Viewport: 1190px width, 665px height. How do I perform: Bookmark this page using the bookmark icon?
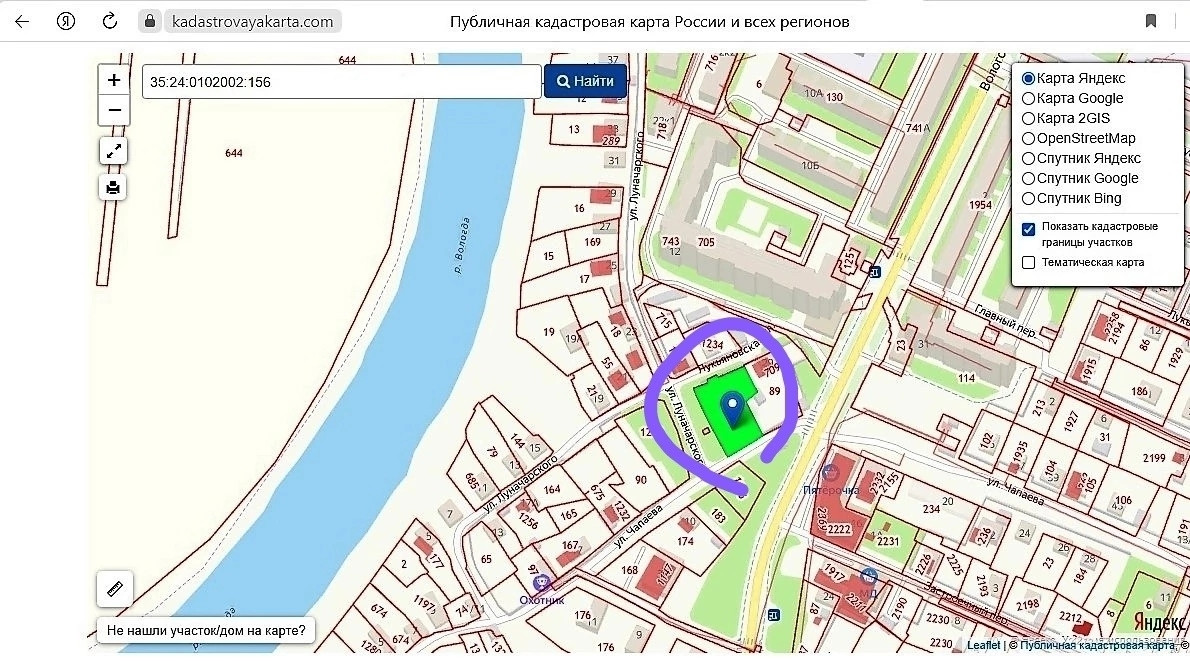point(1151,21)
